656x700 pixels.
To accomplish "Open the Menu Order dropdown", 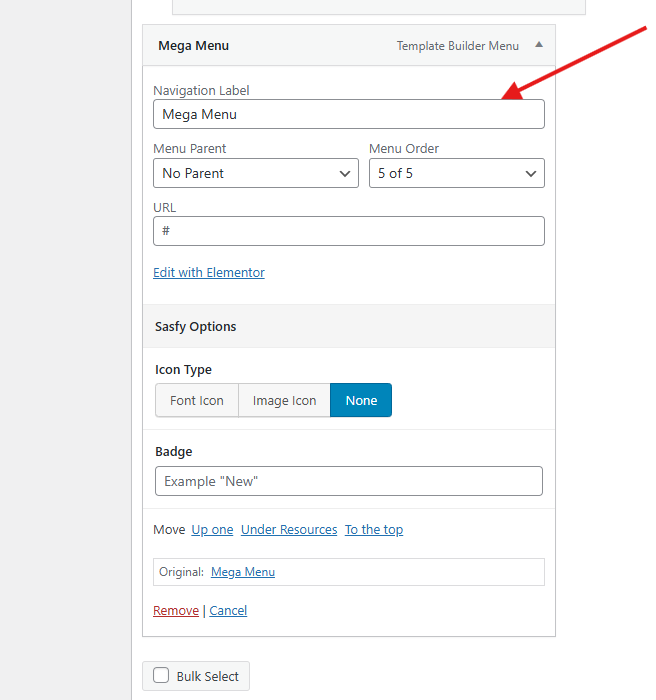I will pos(456,173).
